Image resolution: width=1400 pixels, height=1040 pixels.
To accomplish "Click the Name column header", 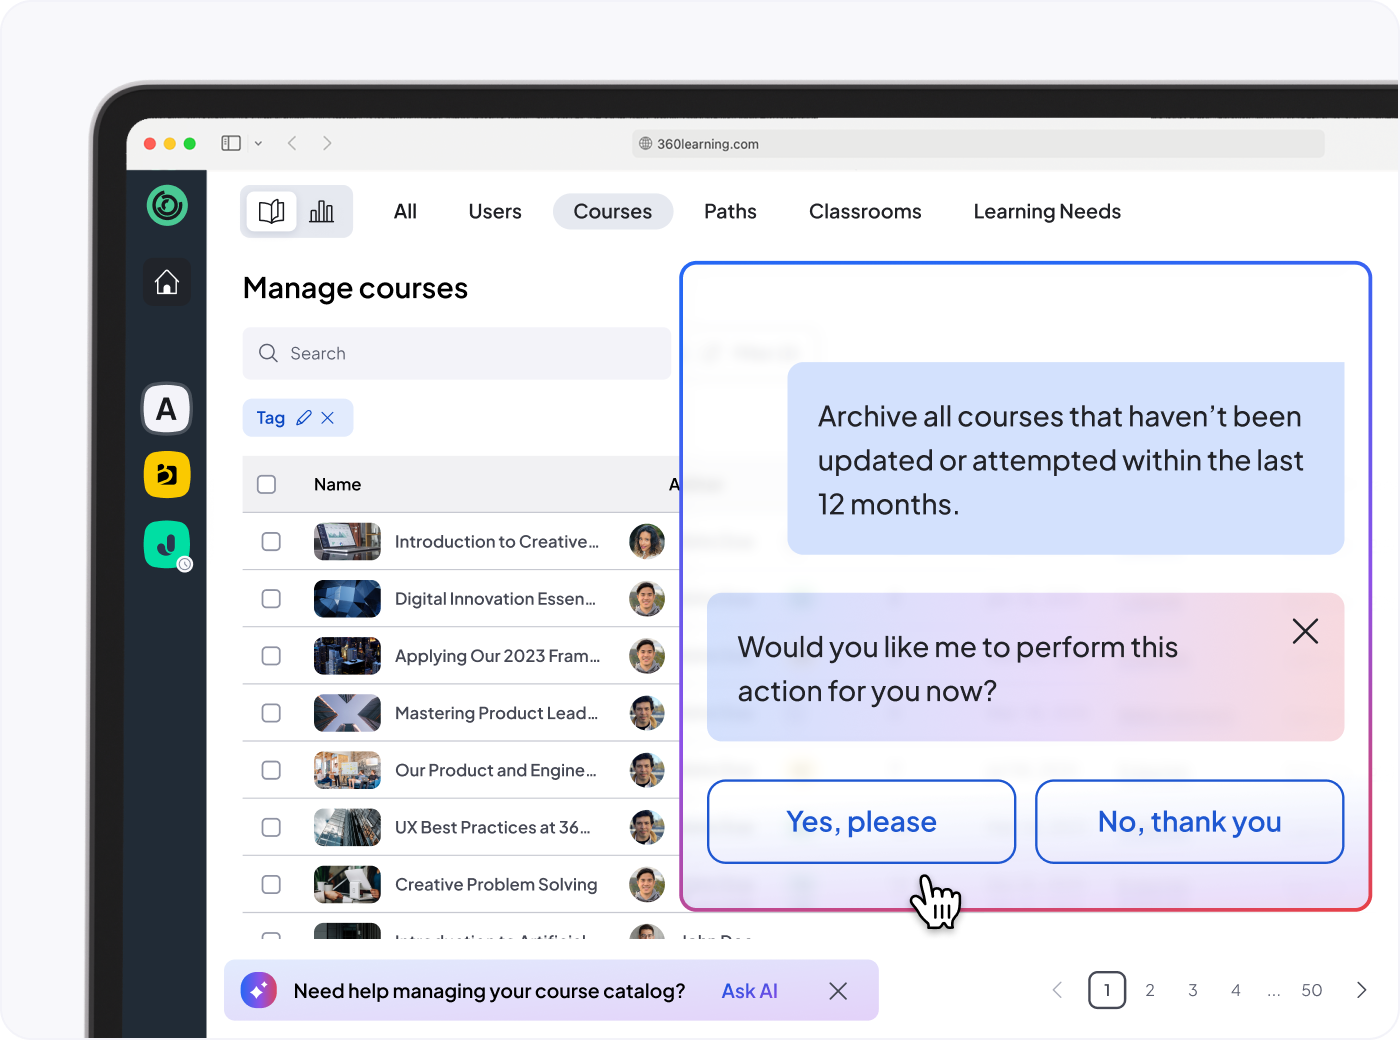I will pyautogui.click(x=337, y=484).
